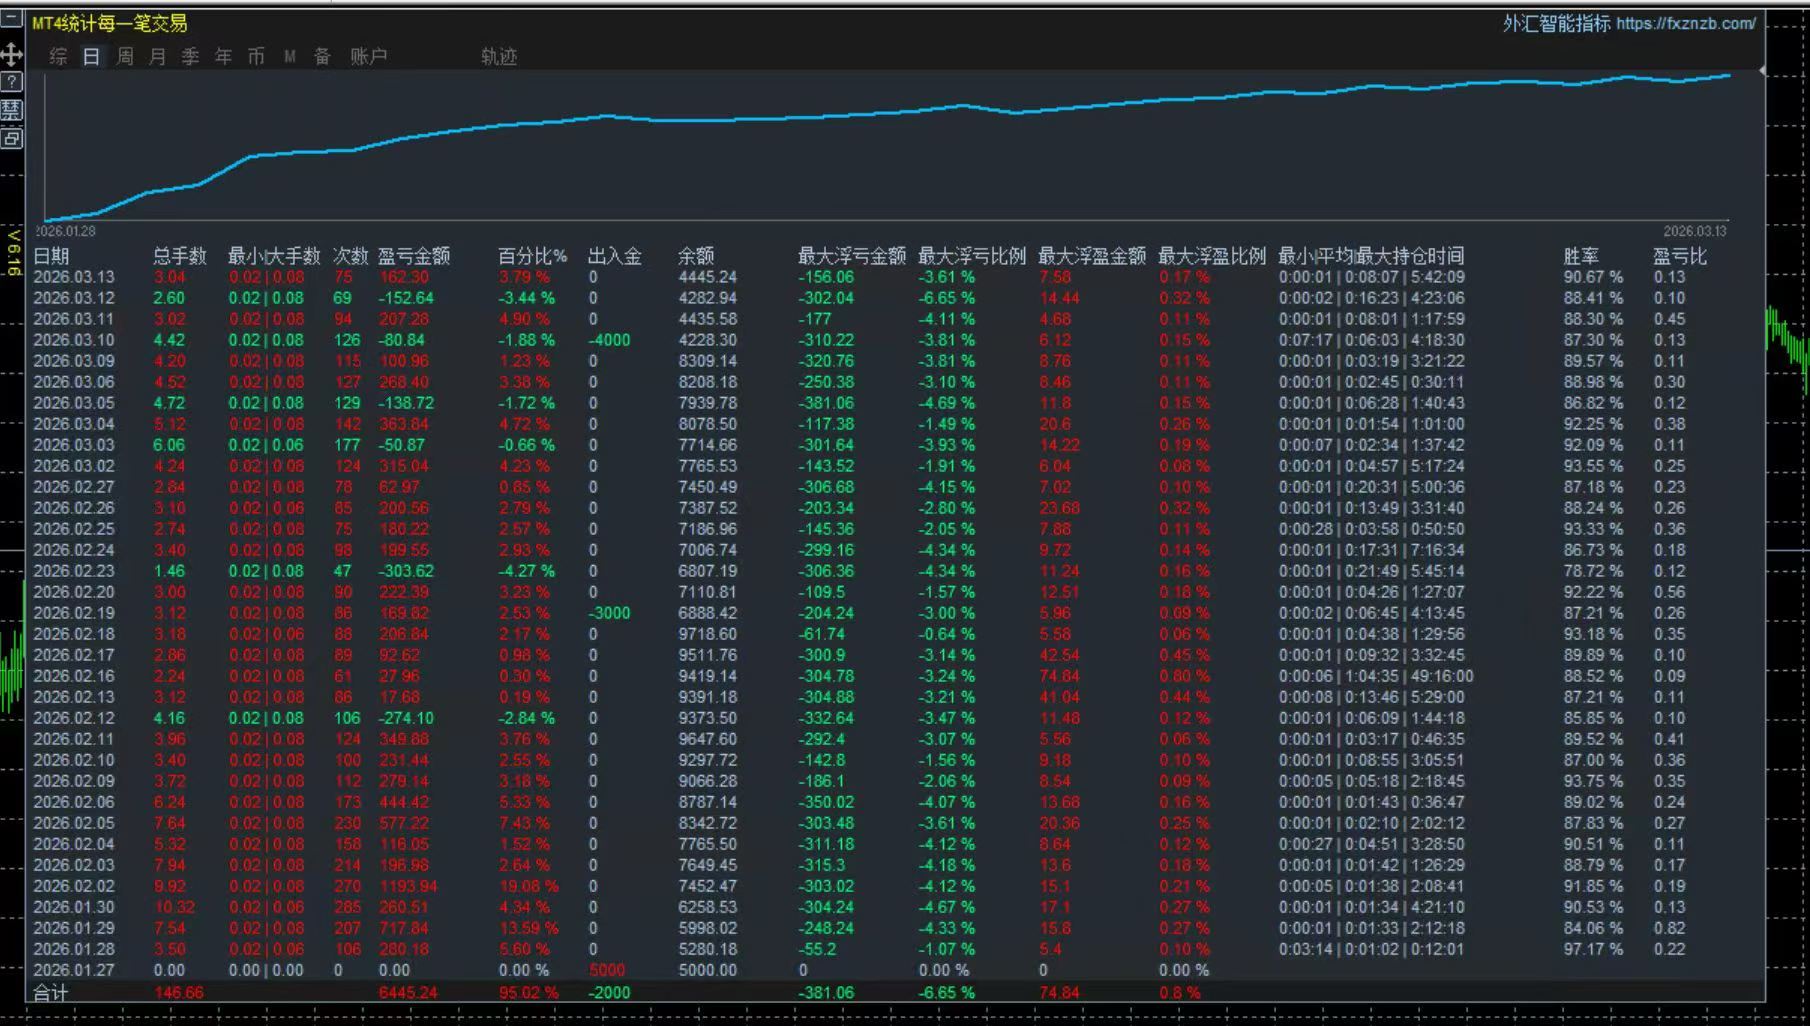Switch to the 年 yearly tab

[223, 57]
